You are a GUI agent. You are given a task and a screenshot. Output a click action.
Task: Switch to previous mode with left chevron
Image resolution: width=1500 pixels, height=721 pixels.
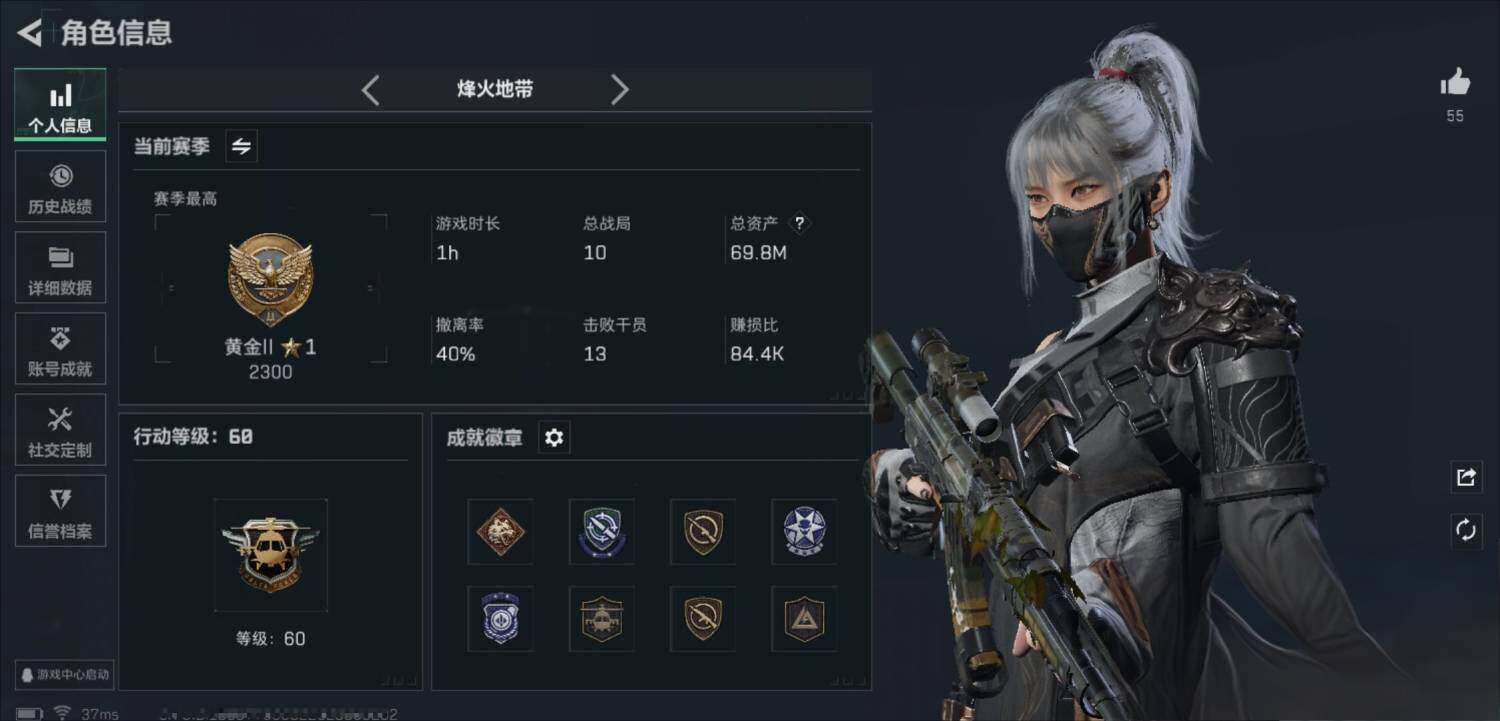click(370, 90)
